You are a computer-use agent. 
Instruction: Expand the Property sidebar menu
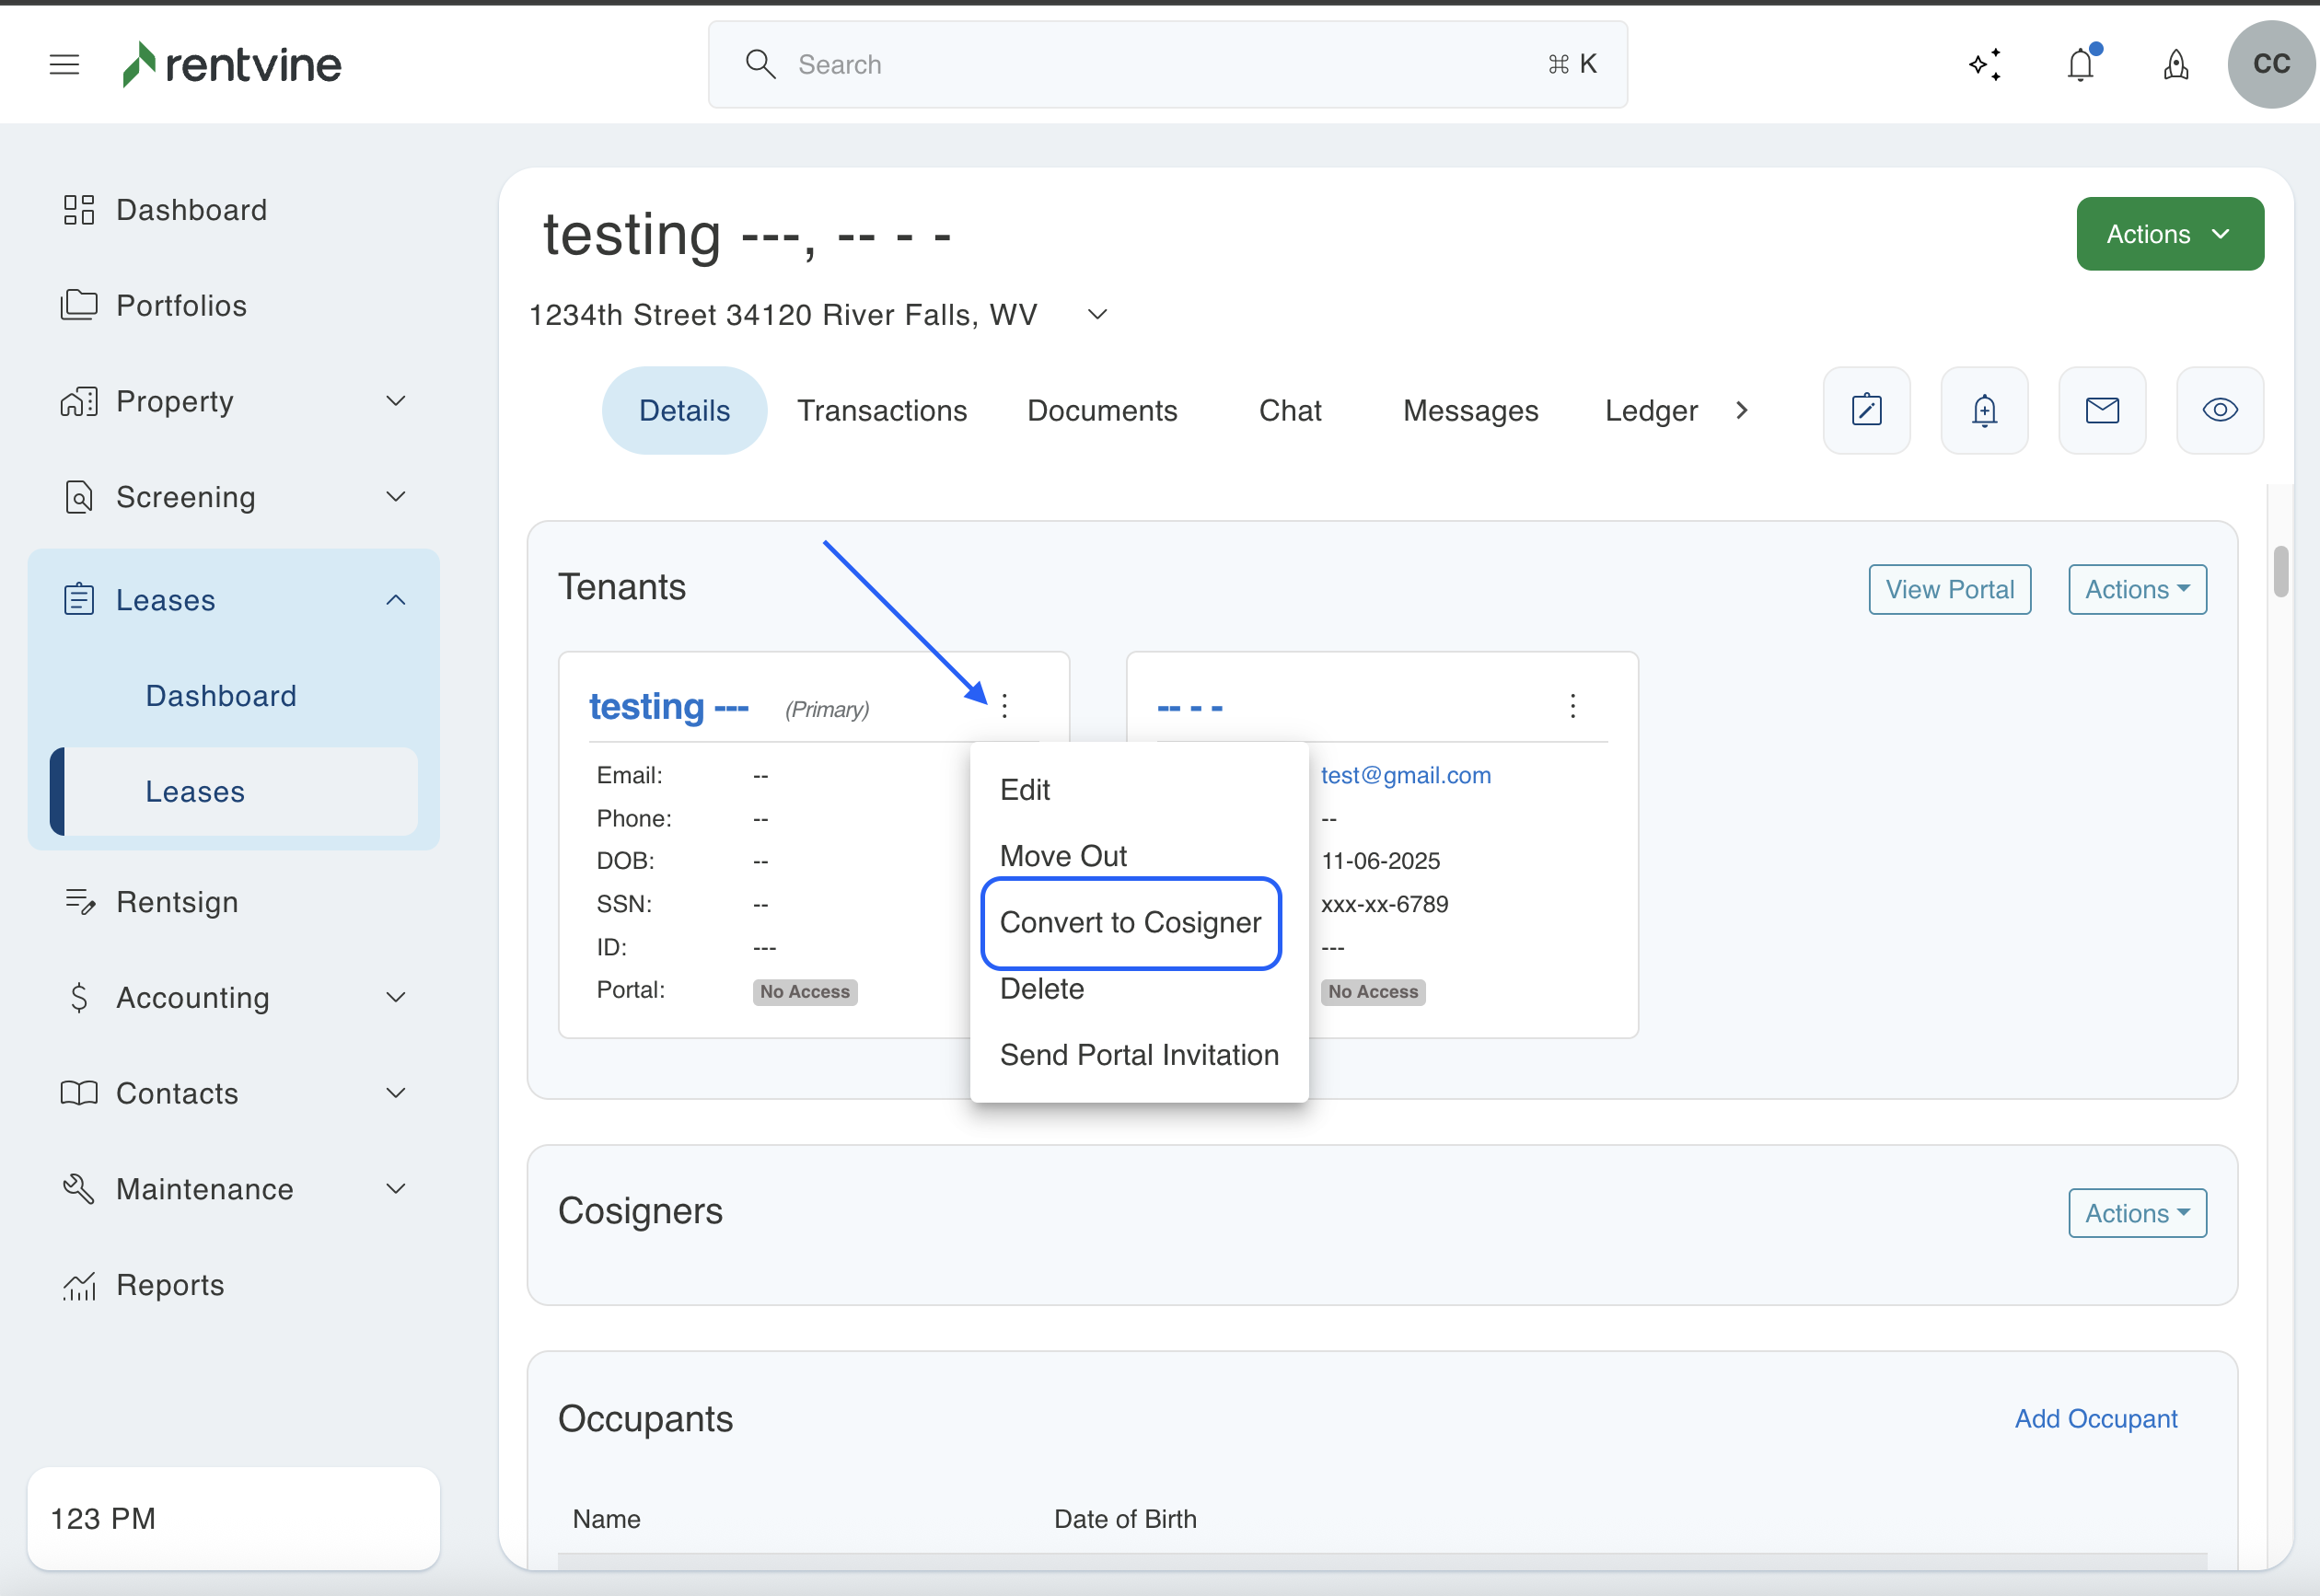[396, 401]
